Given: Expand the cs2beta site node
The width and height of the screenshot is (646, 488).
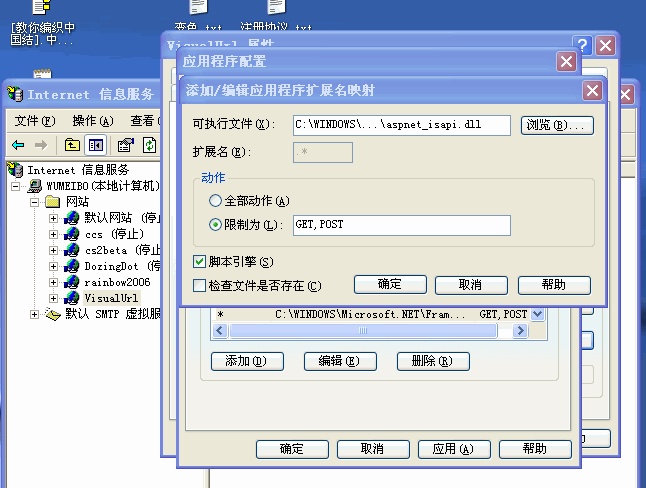Looking at the screenshot, I should click(x=53, y=250).
